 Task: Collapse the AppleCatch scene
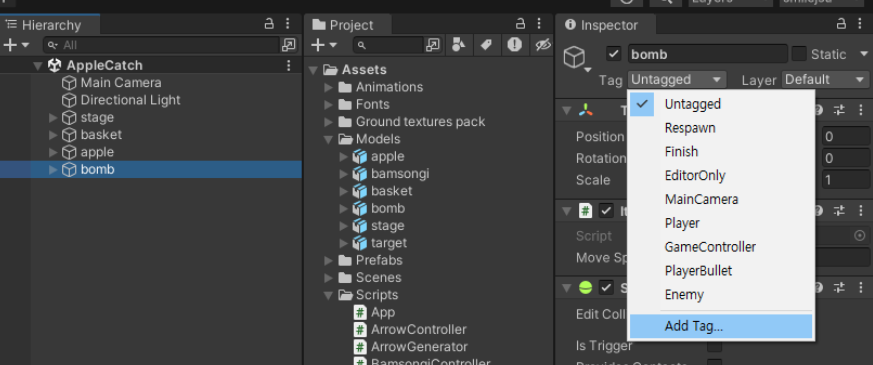pos(38,66)
